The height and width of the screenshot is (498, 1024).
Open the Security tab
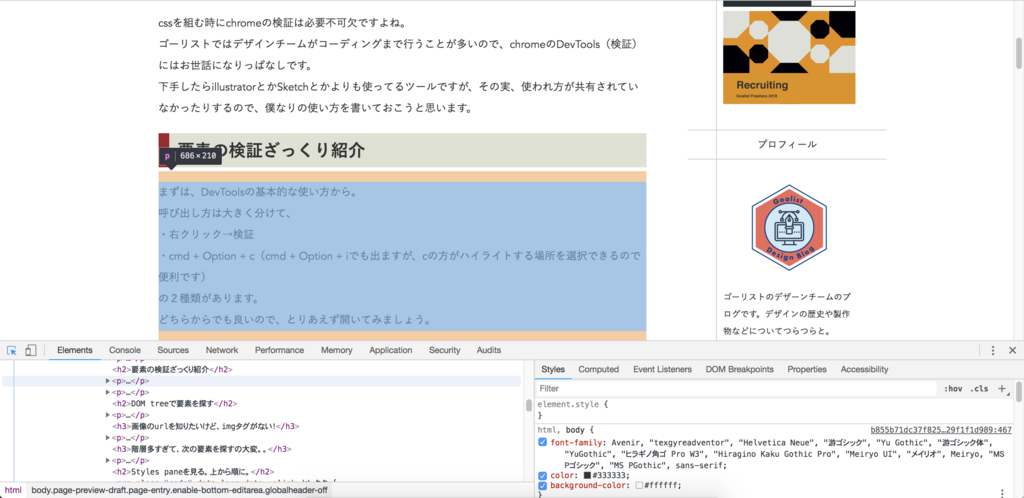tap(445, 350)
